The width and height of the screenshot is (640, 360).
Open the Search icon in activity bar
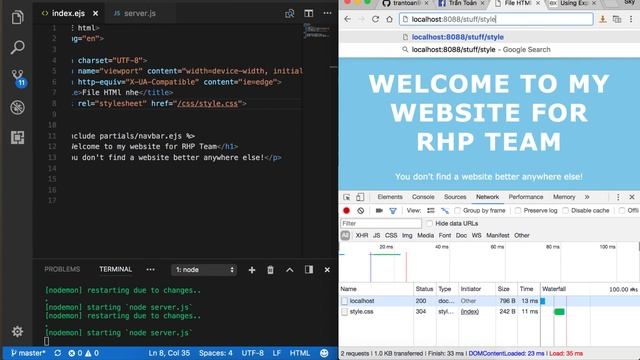click(17, 47)
